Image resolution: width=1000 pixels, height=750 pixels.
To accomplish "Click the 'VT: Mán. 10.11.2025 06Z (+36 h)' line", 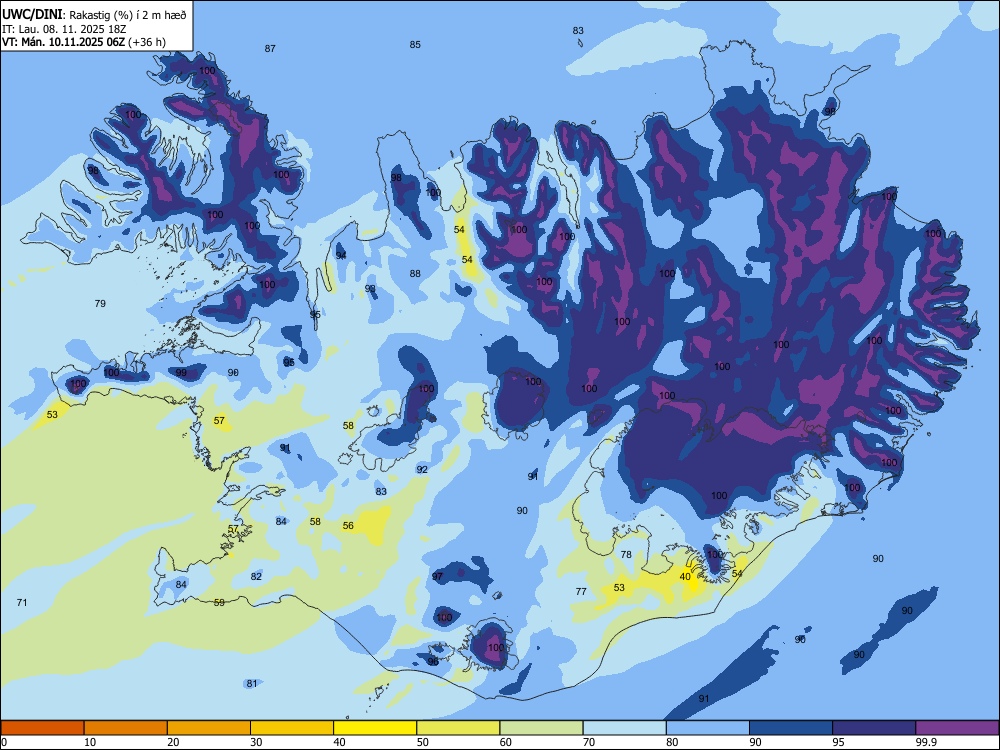I will click(x=84, y=42).
